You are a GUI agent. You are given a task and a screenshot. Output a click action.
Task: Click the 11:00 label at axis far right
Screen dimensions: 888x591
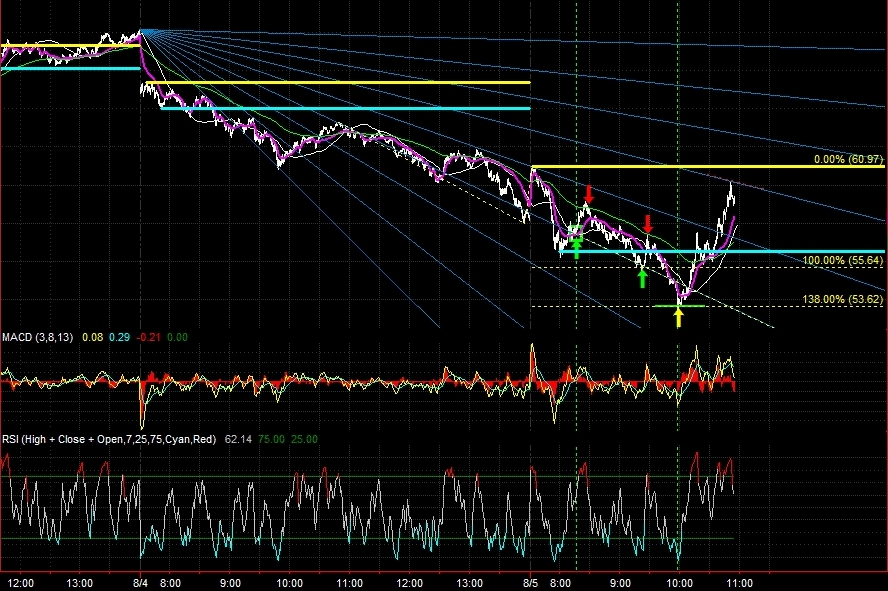(x=739, y=582)
